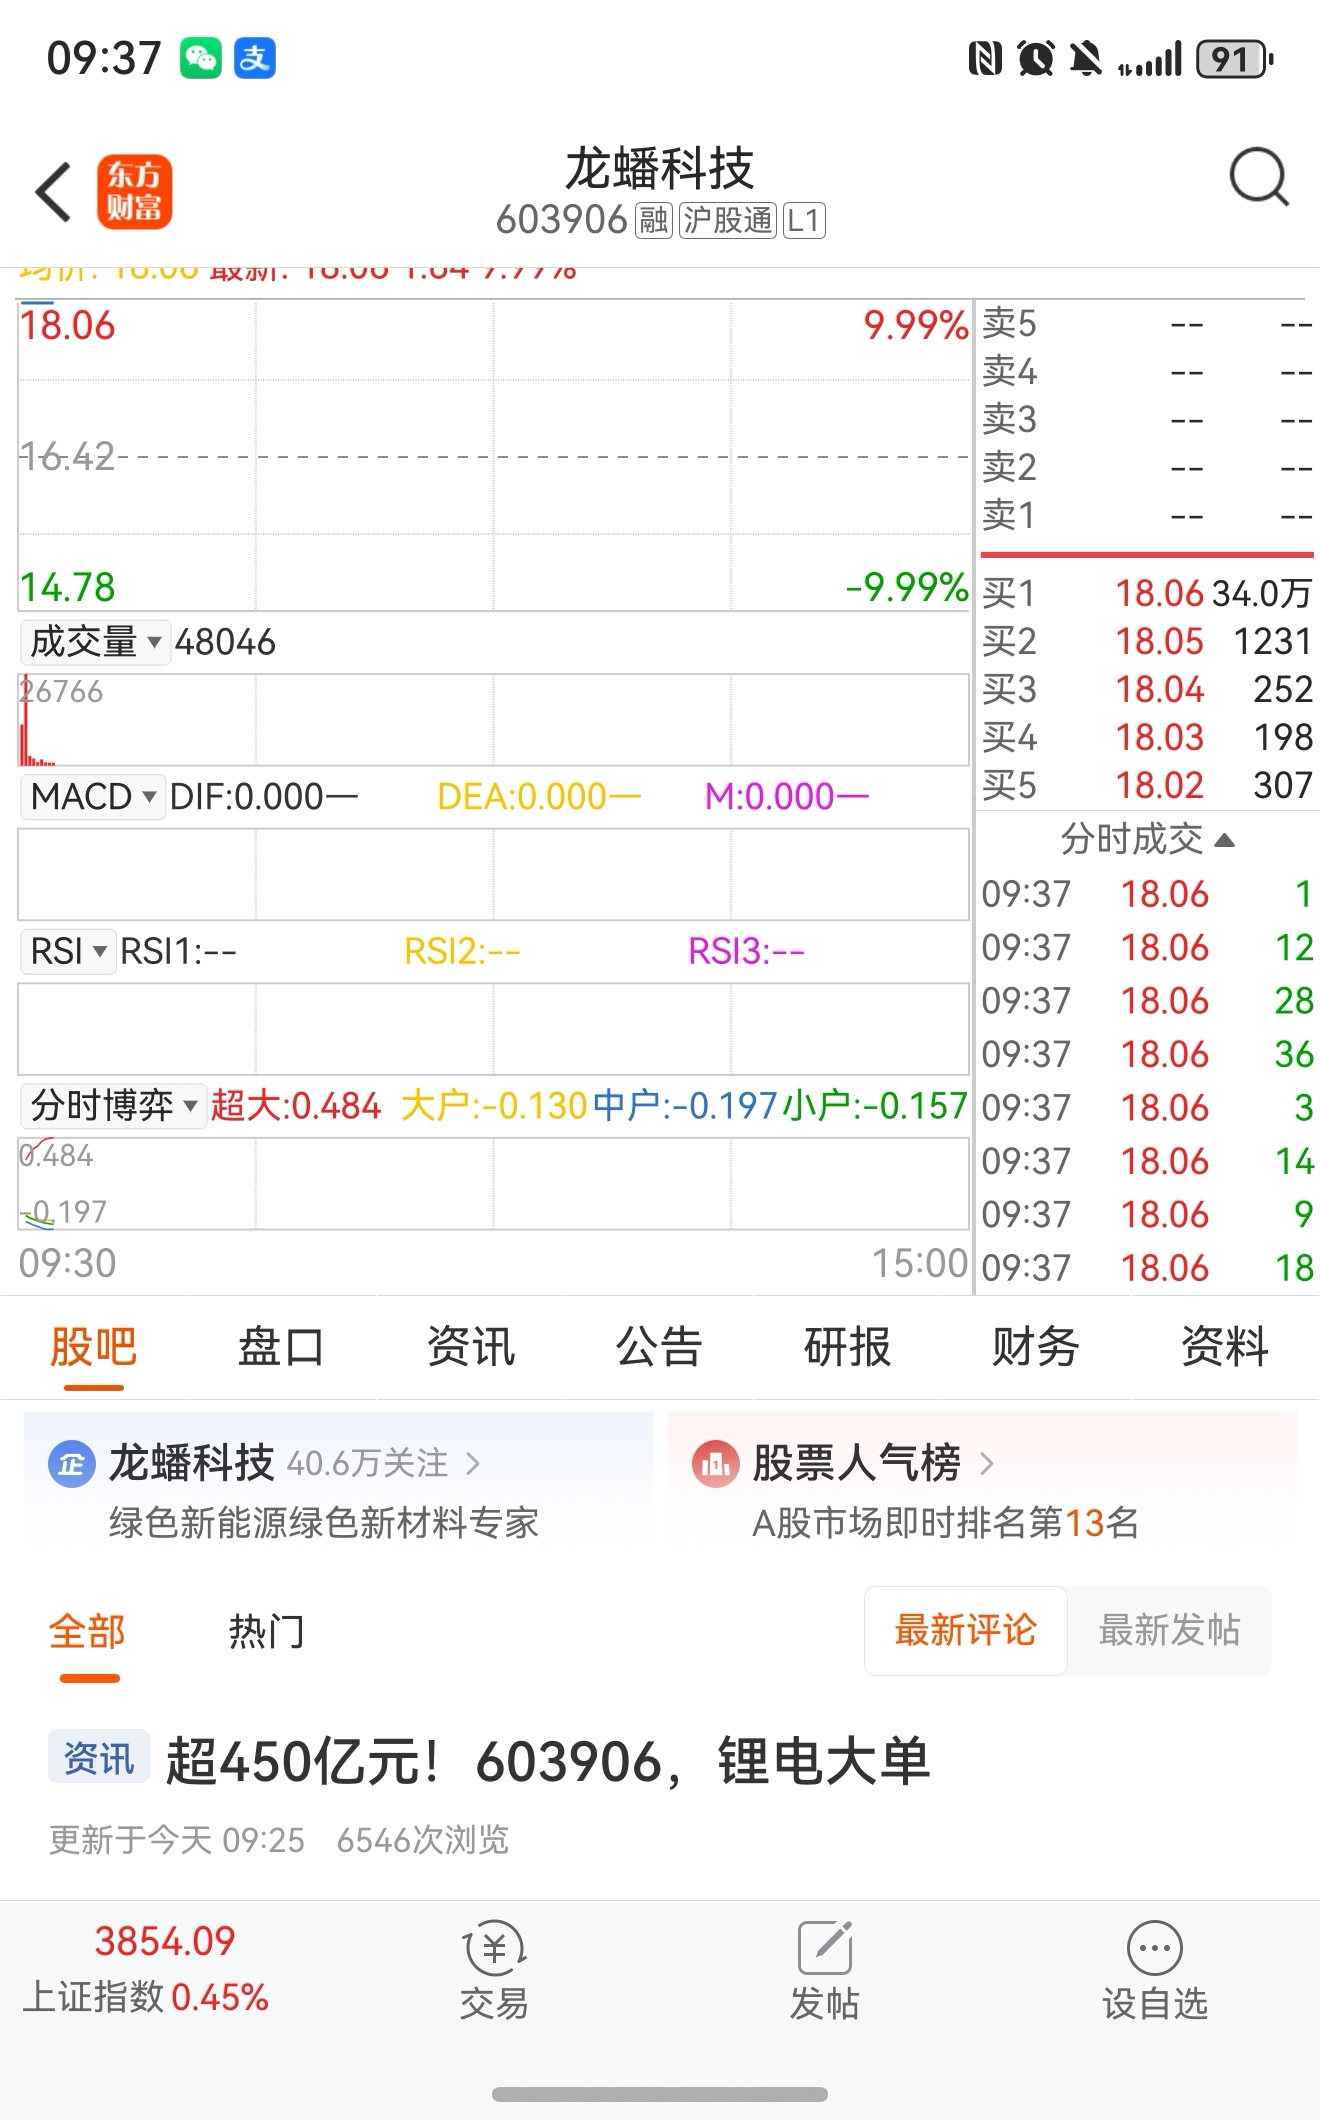
Task: Tap the 发帖 compose post icon
Action: click(825, 1948)
